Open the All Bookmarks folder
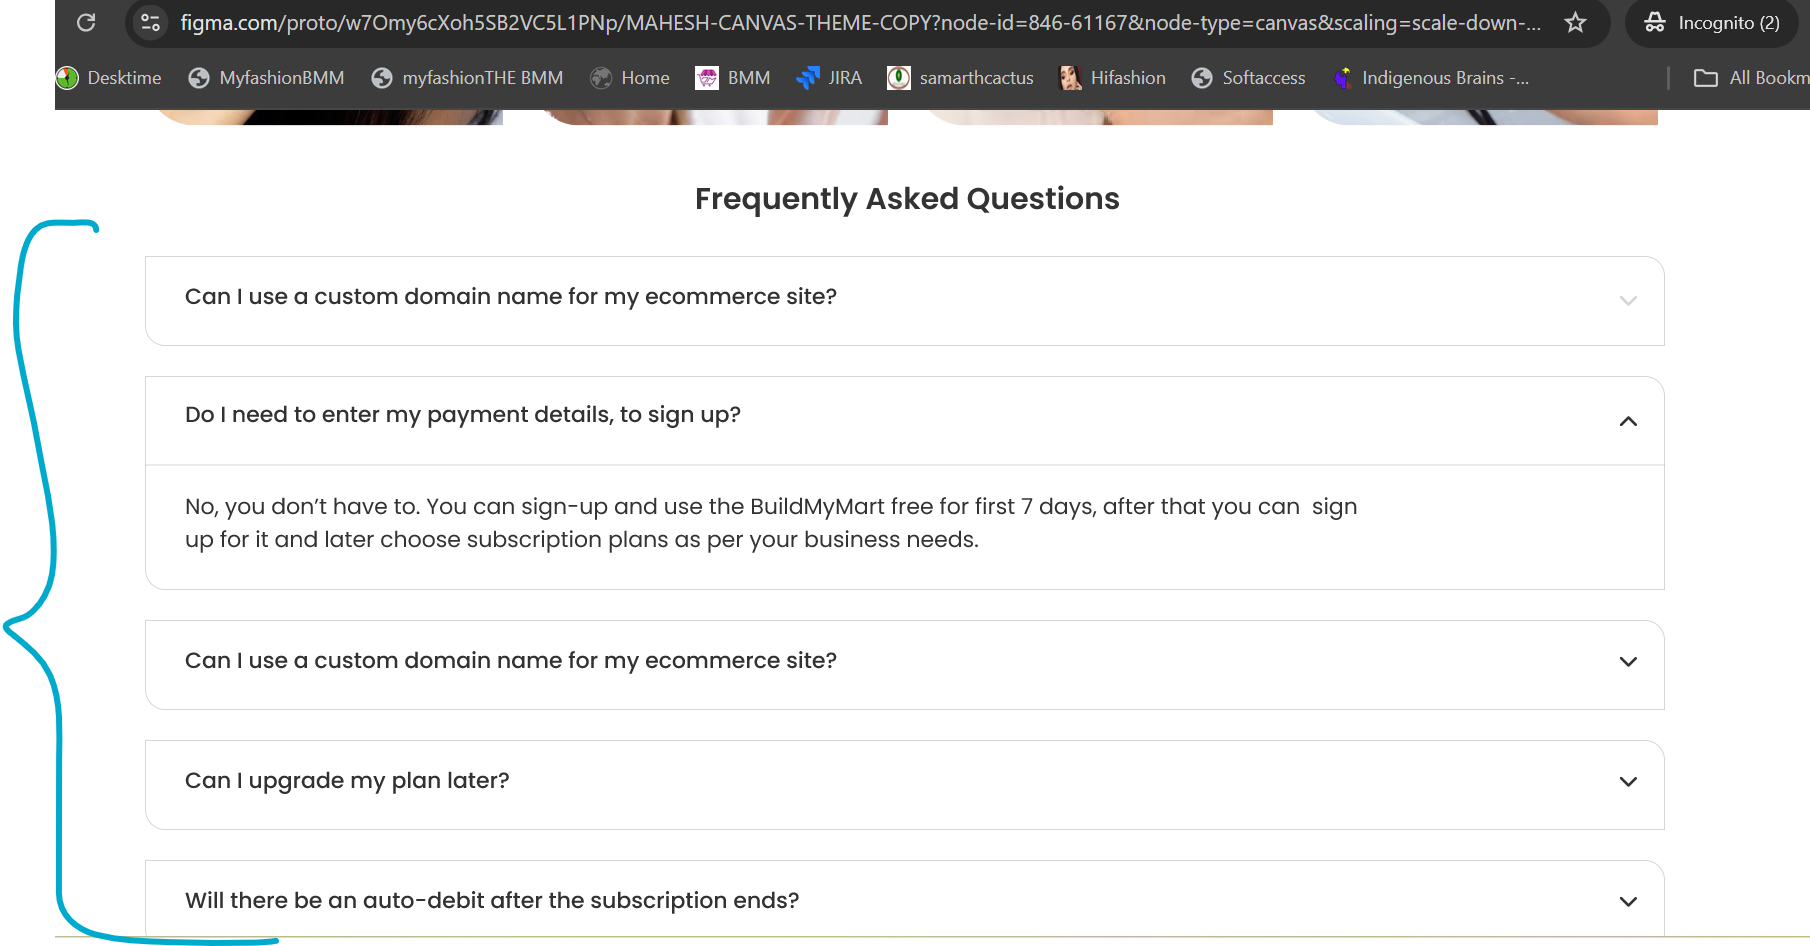Viewport: 1810px width, 946px height. 1751,78
